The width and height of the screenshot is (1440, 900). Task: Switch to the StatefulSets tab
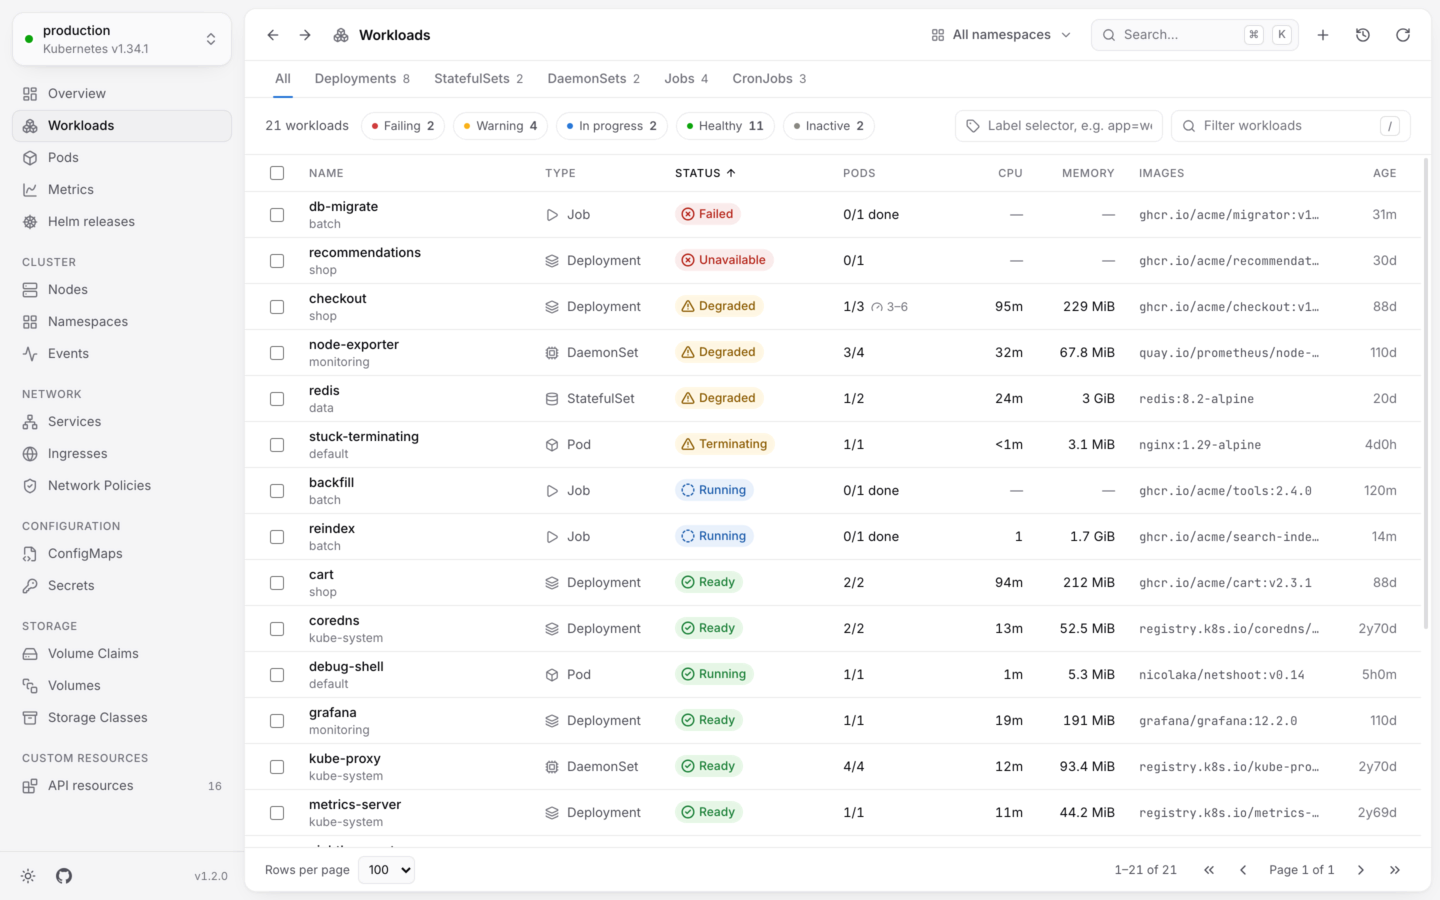click(x=479, y=79)
